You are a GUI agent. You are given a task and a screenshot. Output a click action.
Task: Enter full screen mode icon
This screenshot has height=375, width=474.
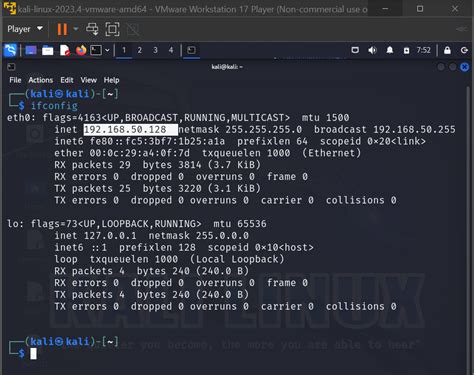(112, 29)
